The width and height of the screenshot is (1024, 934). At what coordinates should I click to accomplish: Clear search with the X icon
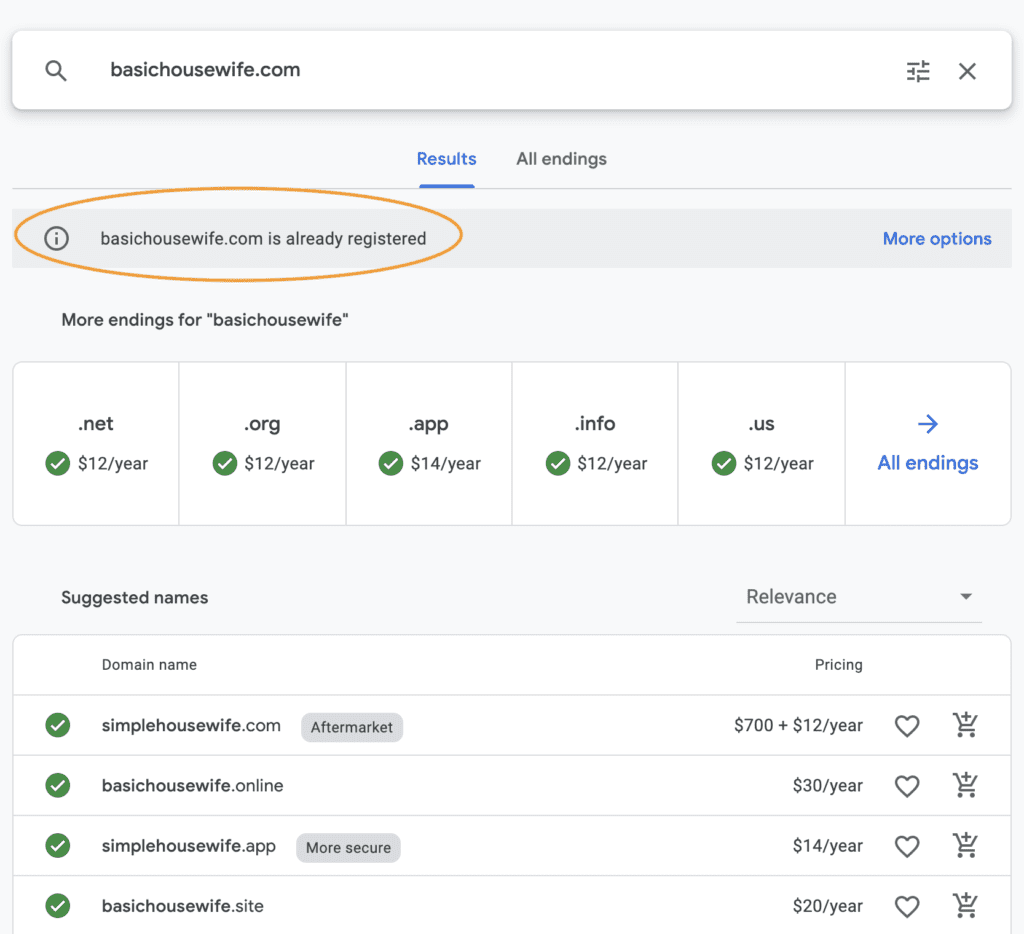tap(967, 71)
